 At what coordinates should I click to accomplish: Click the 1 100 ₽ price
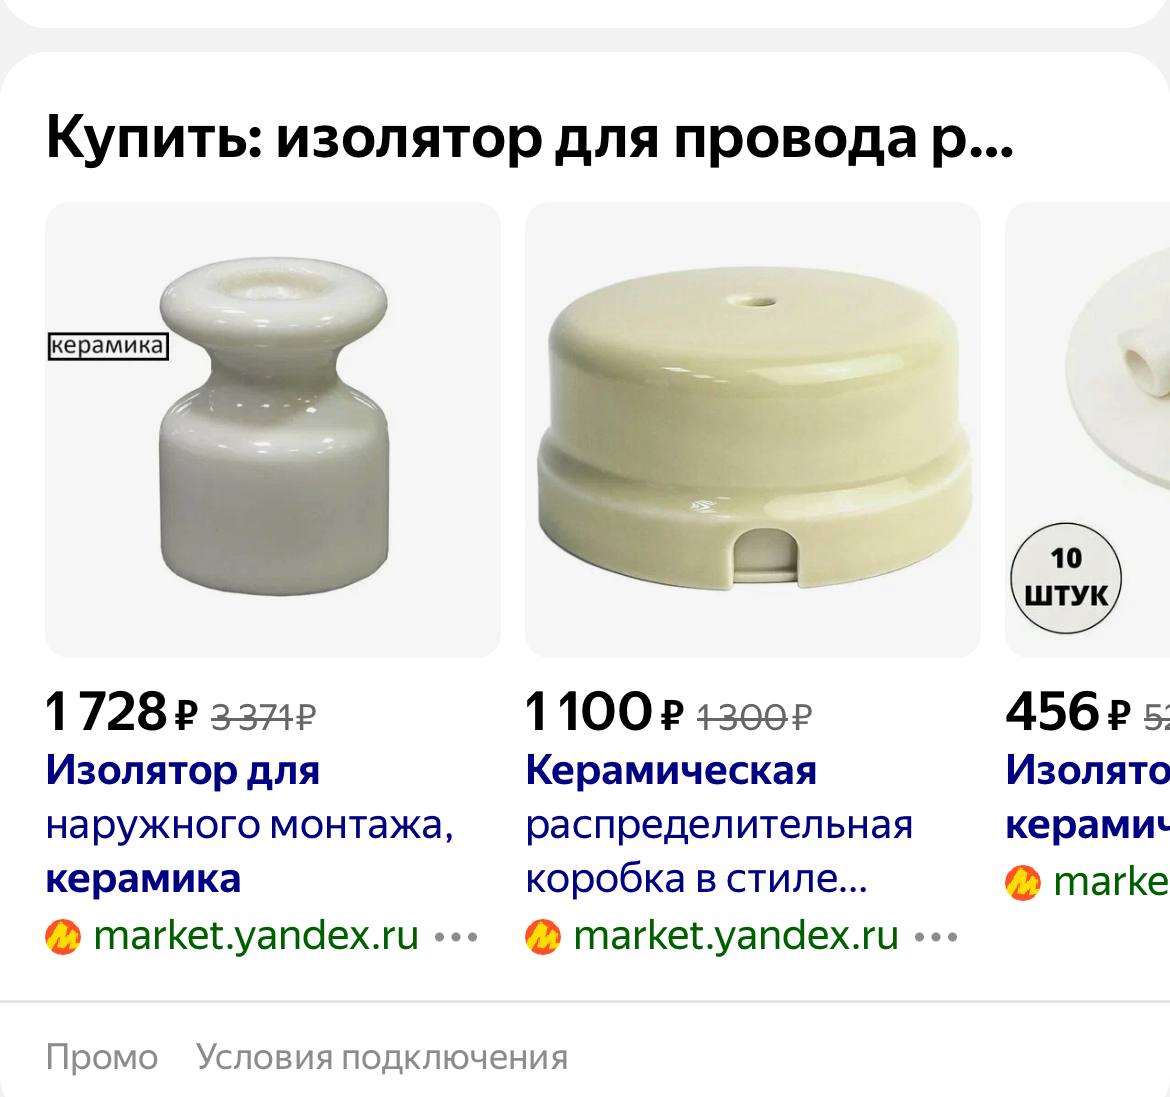(x=604, y=711)
